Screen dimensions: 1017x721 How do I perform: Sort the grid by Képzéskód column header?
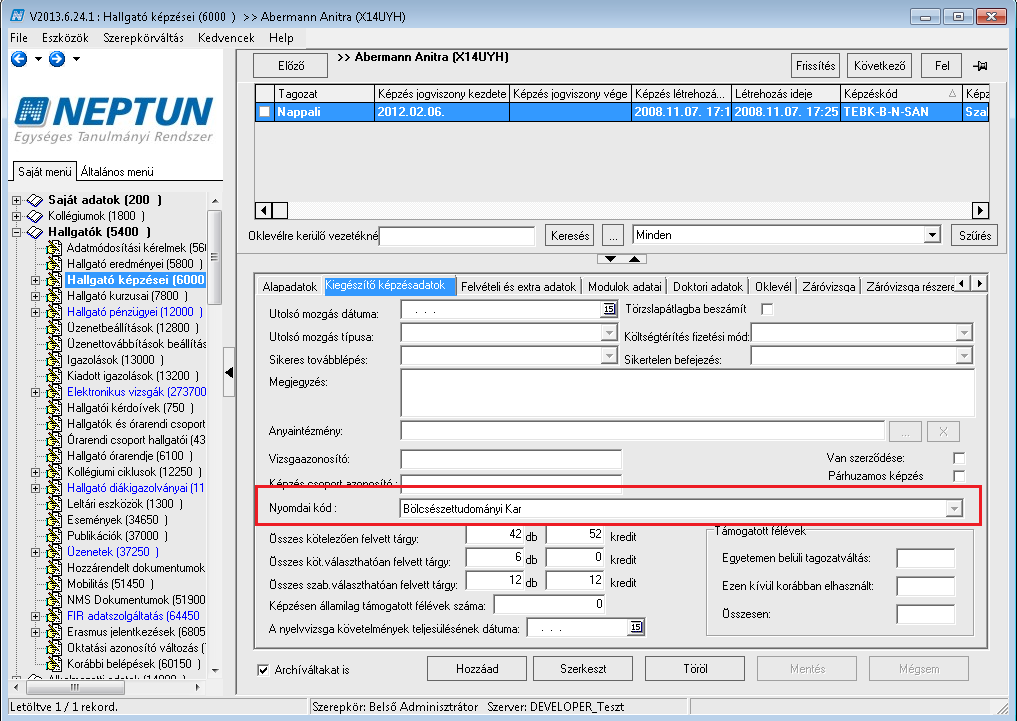[x=901, y=93]
